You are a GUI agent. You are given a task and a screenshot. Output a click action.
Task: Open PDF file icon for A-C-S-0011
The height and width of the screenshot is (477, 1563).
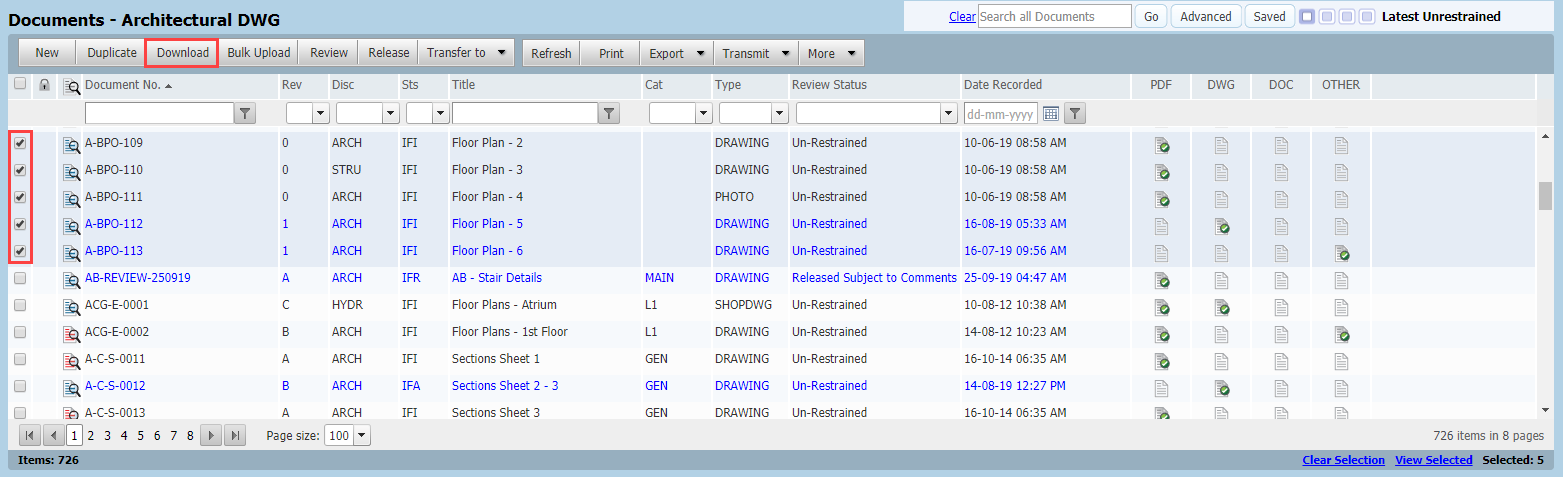click(1161, 360)
